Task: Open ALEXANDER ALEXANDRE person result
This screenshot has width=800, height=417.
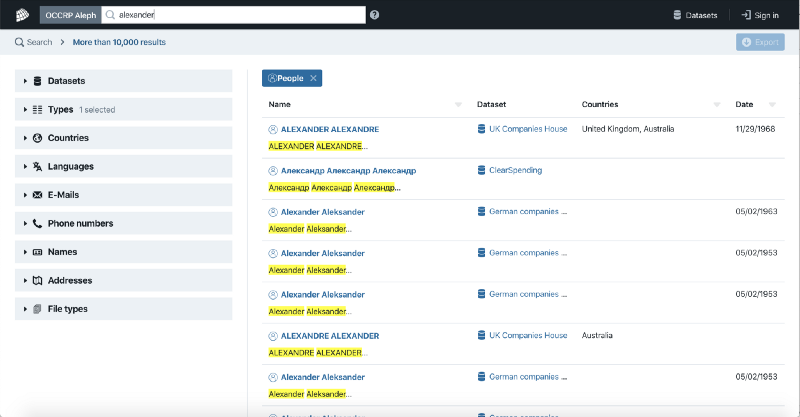Action: 330,129
